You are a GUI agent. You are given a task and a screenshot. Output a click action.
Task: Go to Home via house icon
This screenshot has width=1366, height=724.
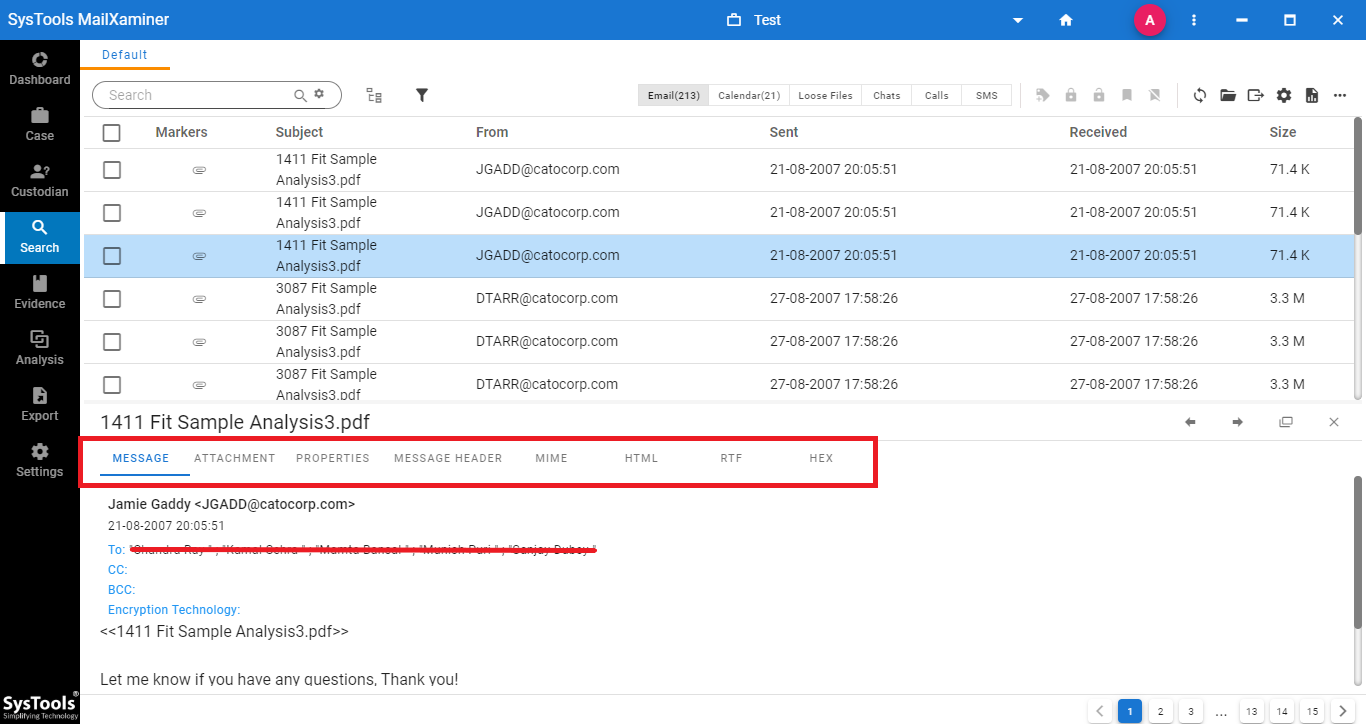1066,20
